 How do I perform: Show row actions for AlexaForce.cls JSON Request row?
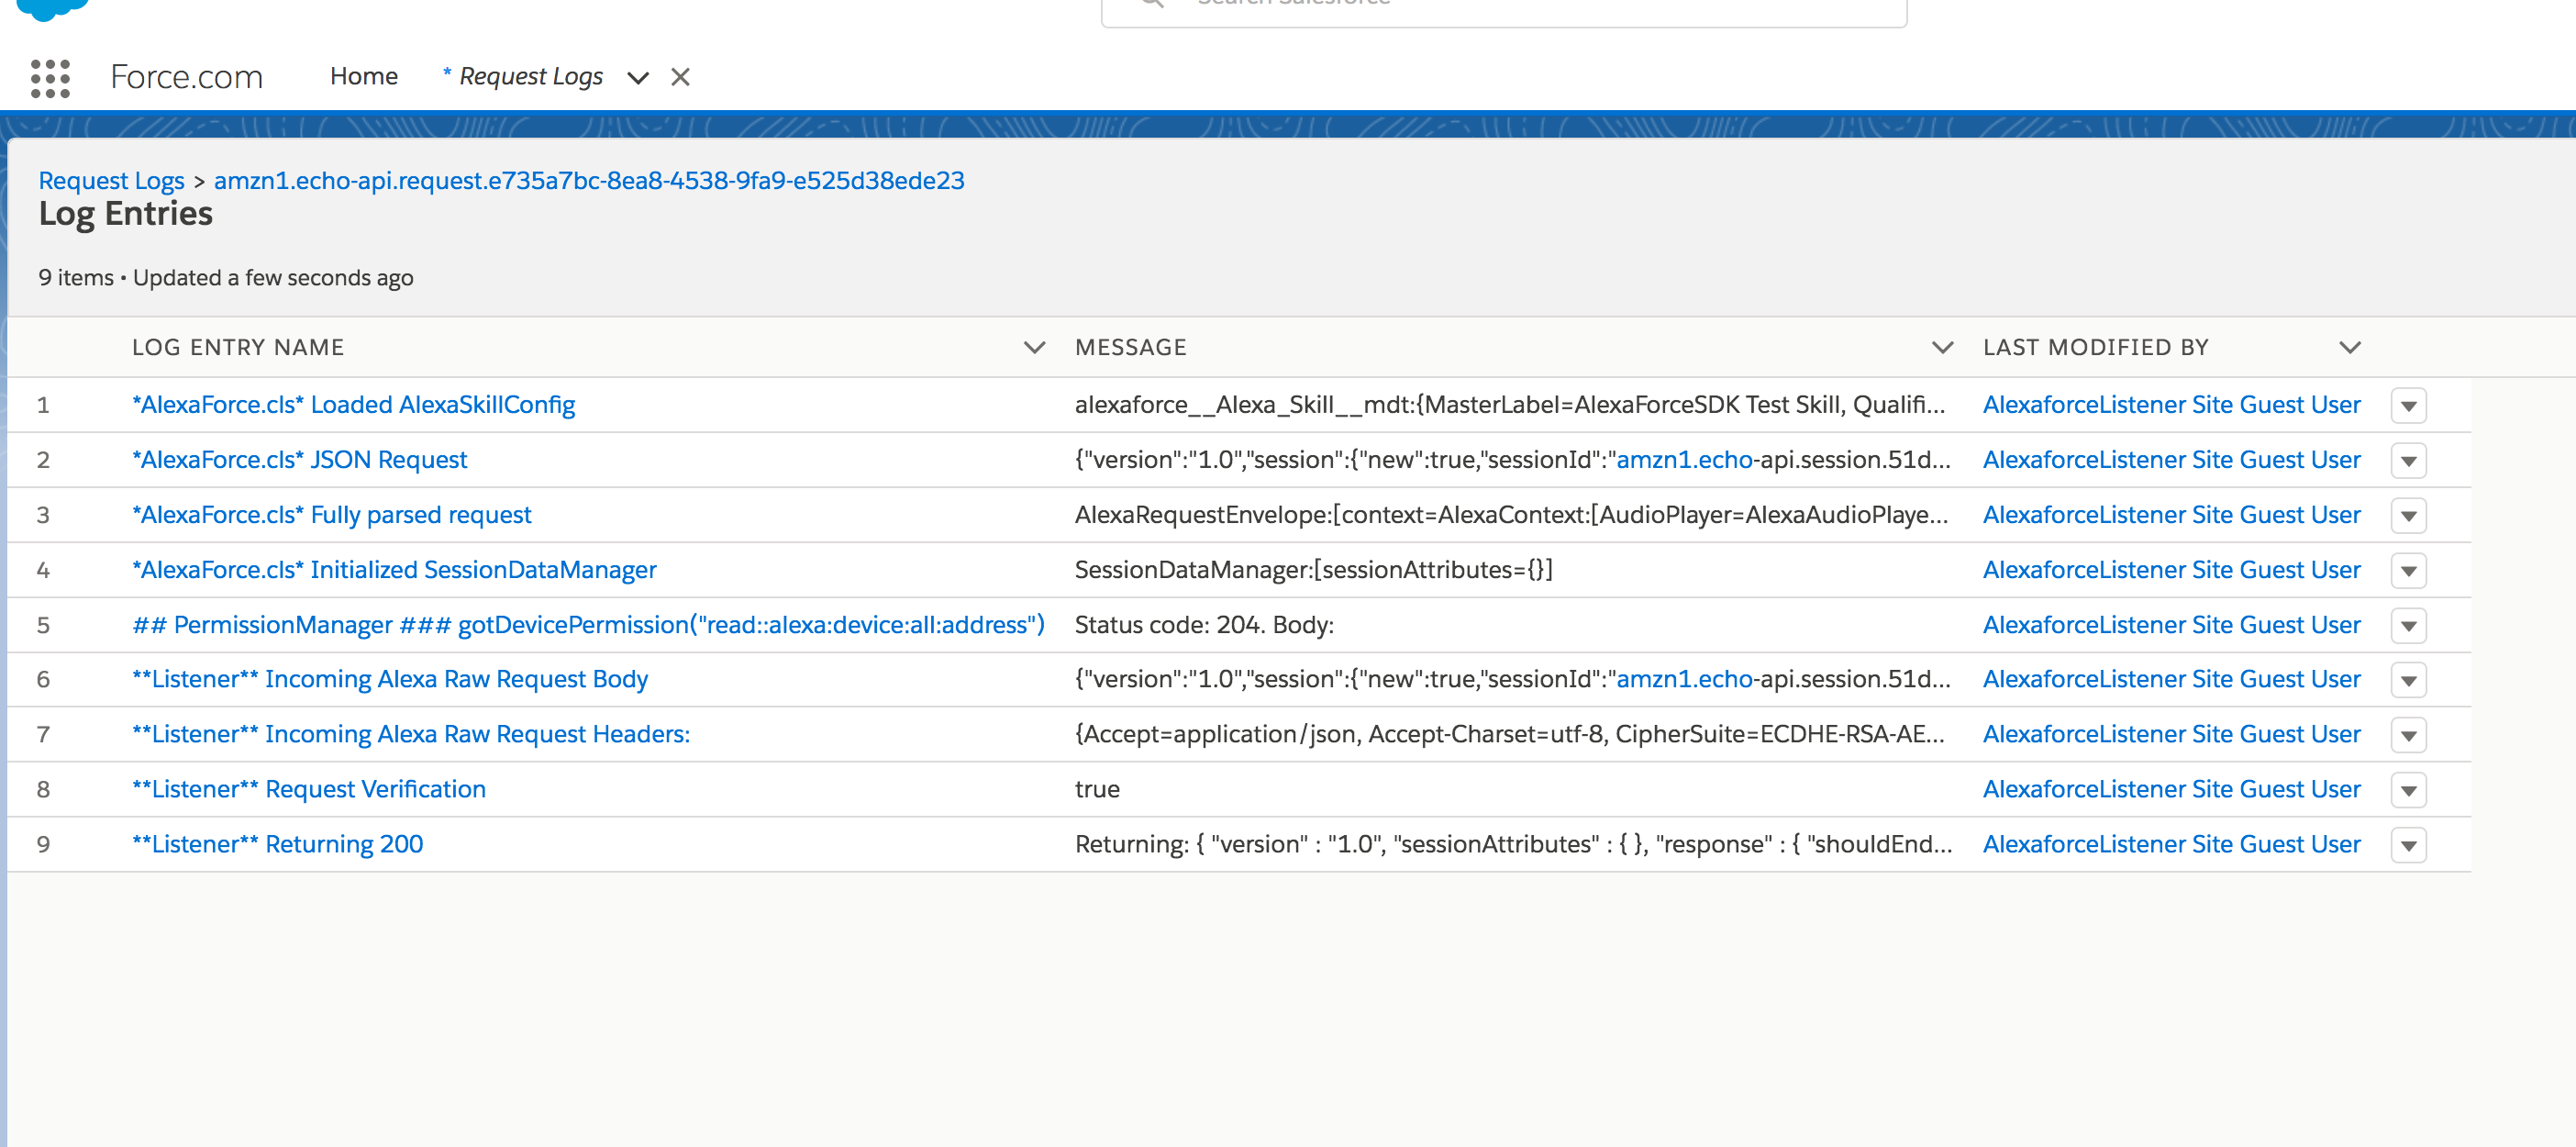2408,460
